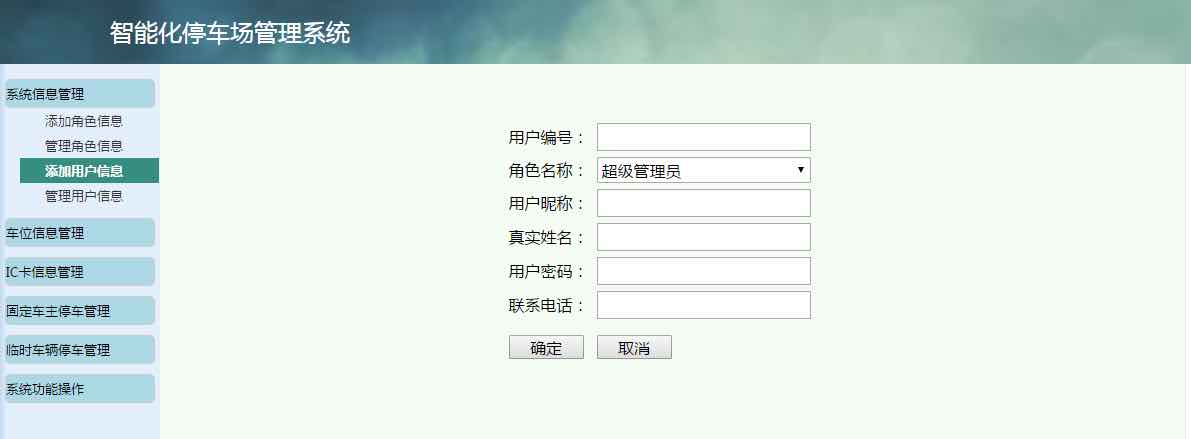Screen dimensions: 1191x439
Task: Focus the 用户昵称 text box
Action: pos(703,203)
